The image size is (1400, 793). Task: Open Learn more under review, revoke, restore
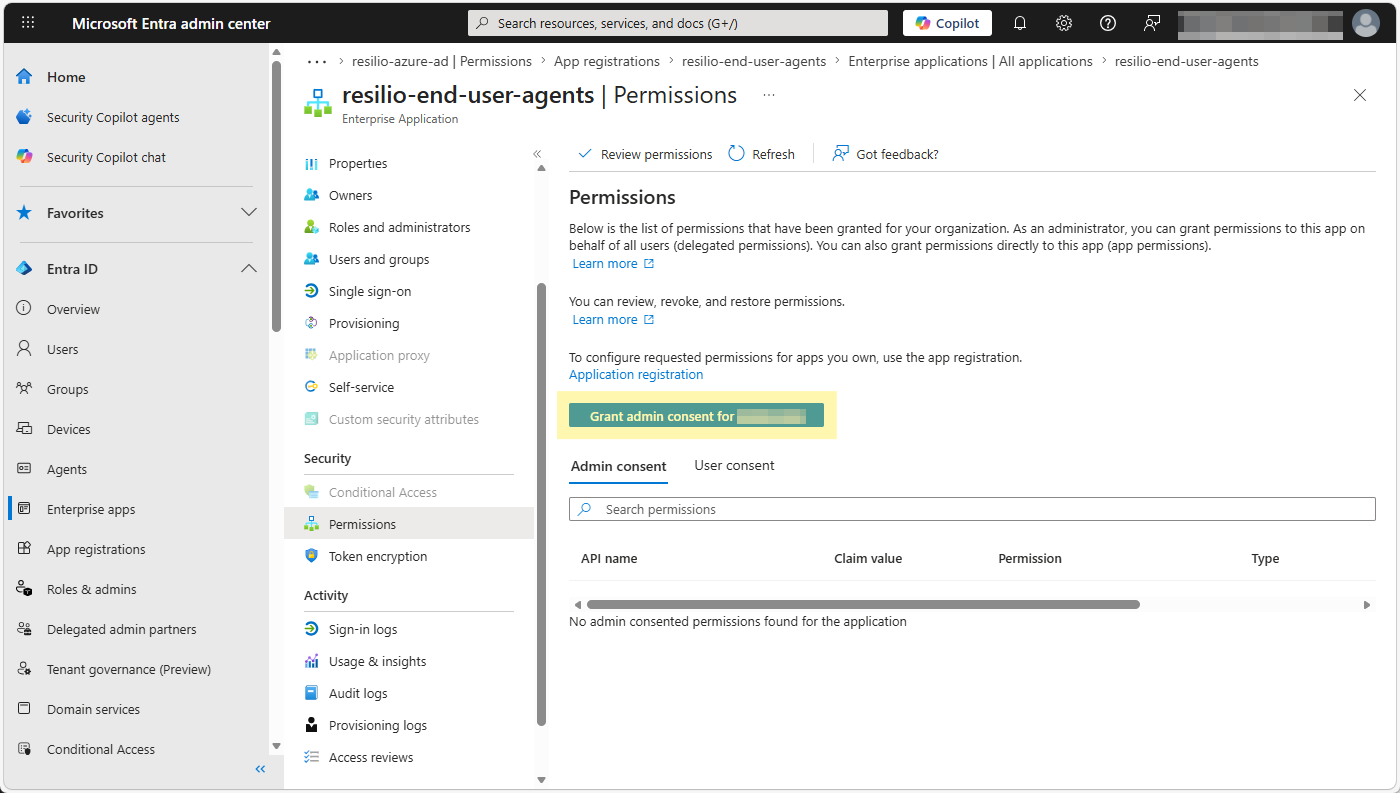613,320
